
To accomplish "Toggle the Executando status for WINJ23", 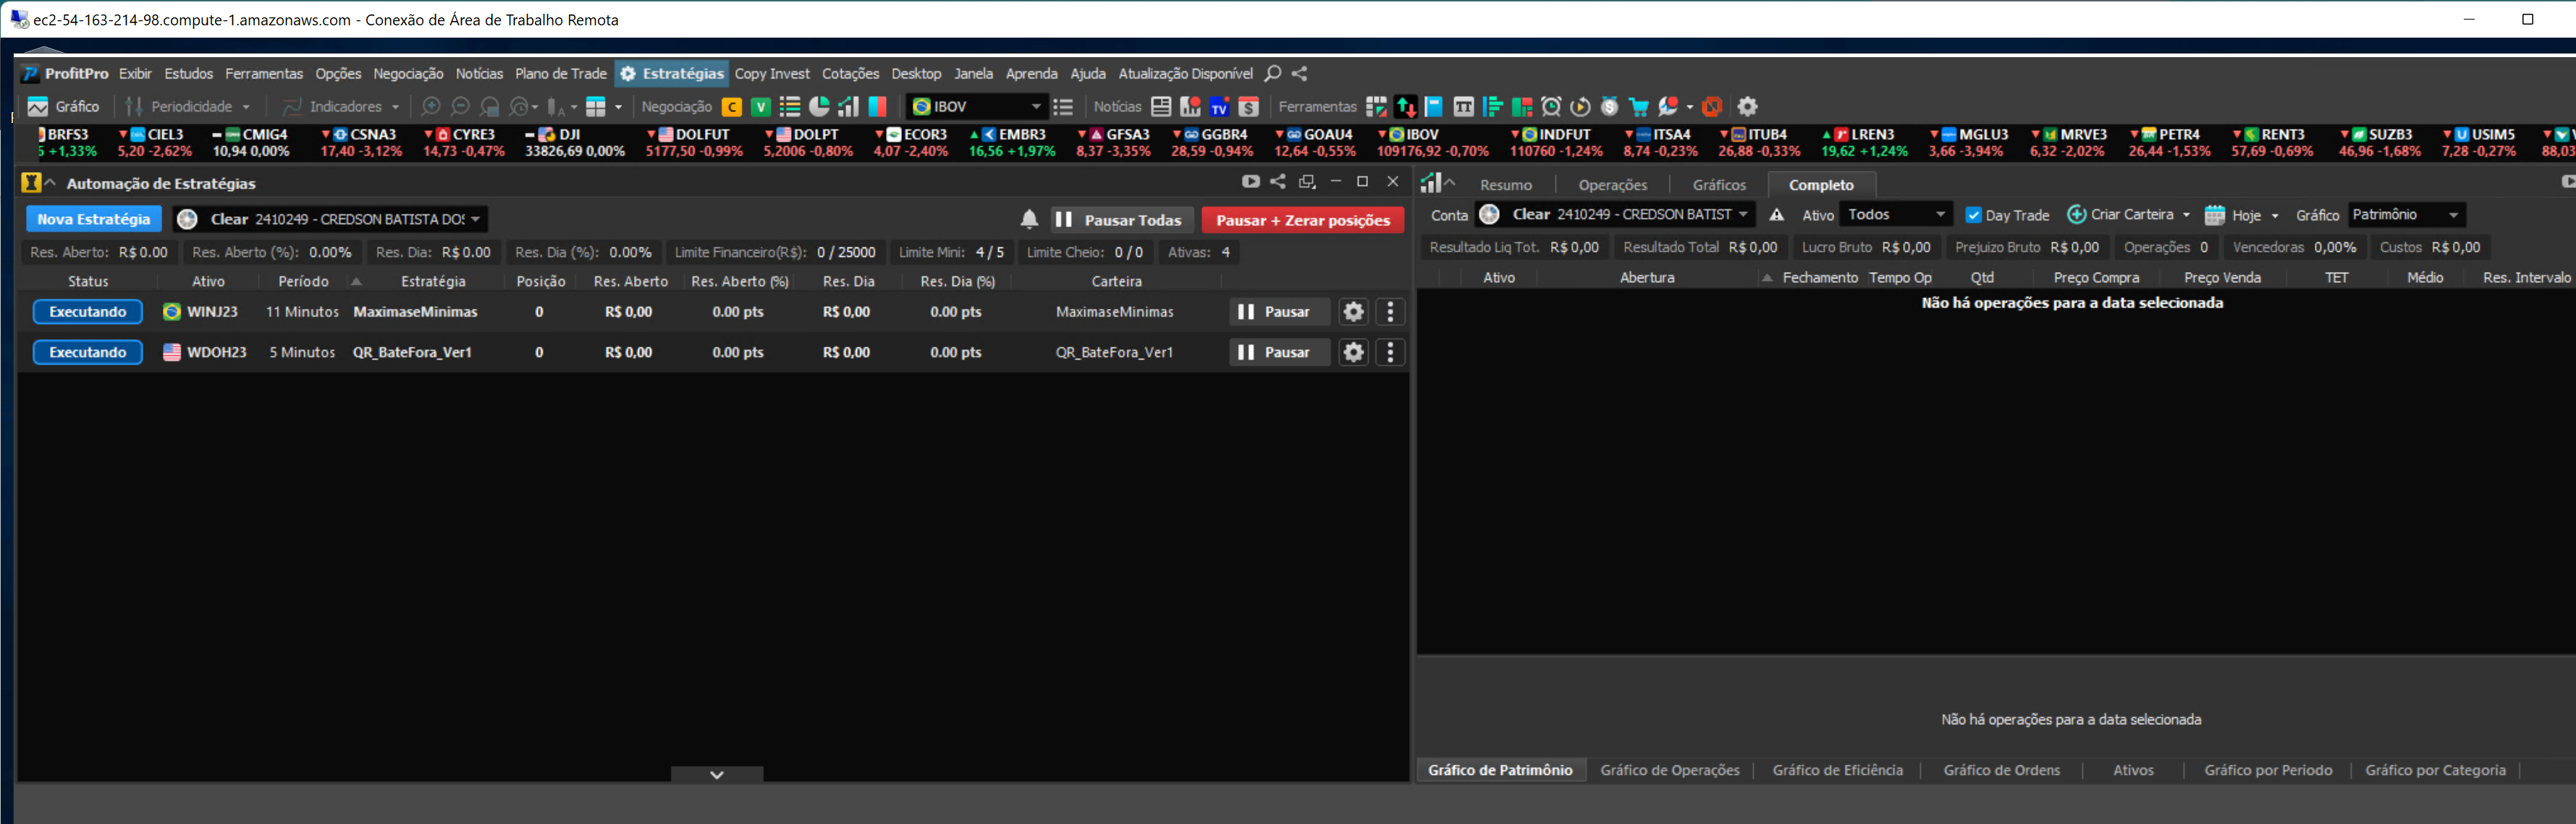I will click(88, 312).
